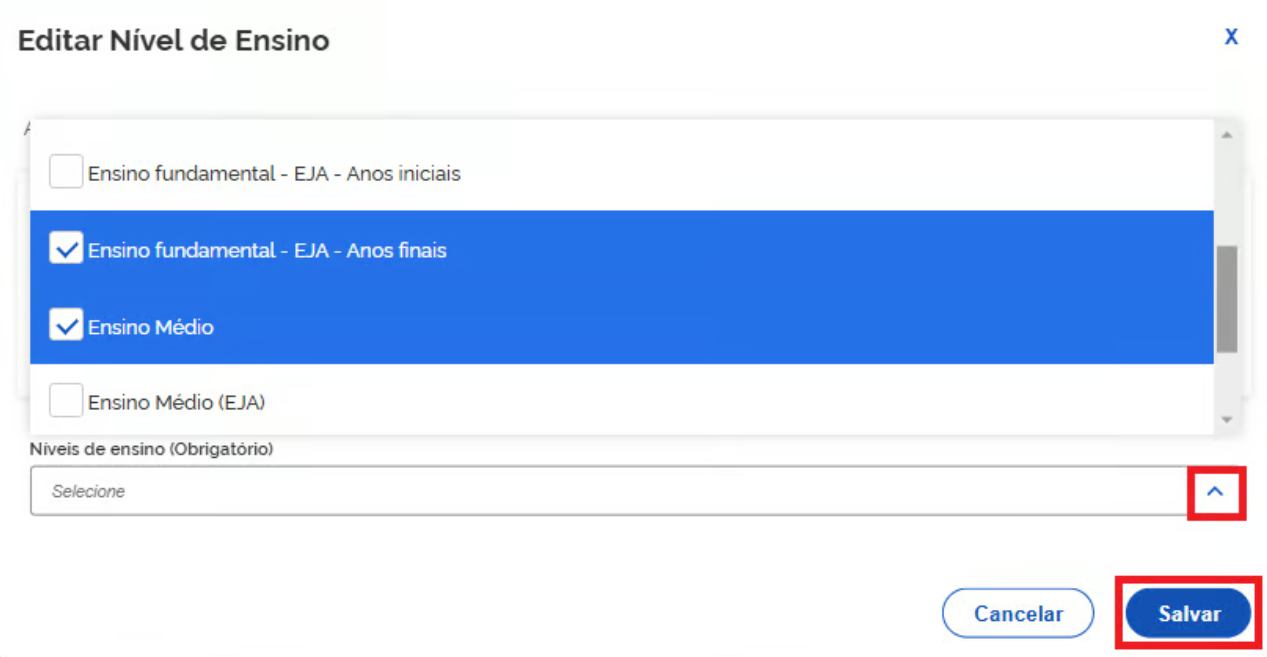The image size is (1267, 657).
Task: Focus the Selecione input field
Action: pos(600,491)
